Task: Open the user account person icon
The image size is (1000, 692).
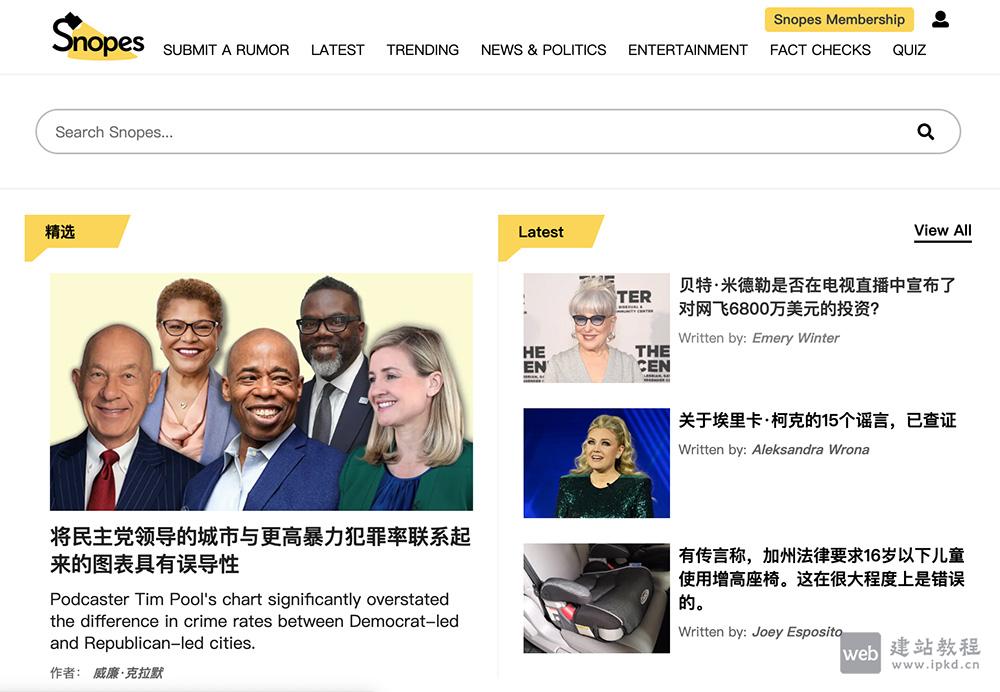Action: (x=940, y=18)
